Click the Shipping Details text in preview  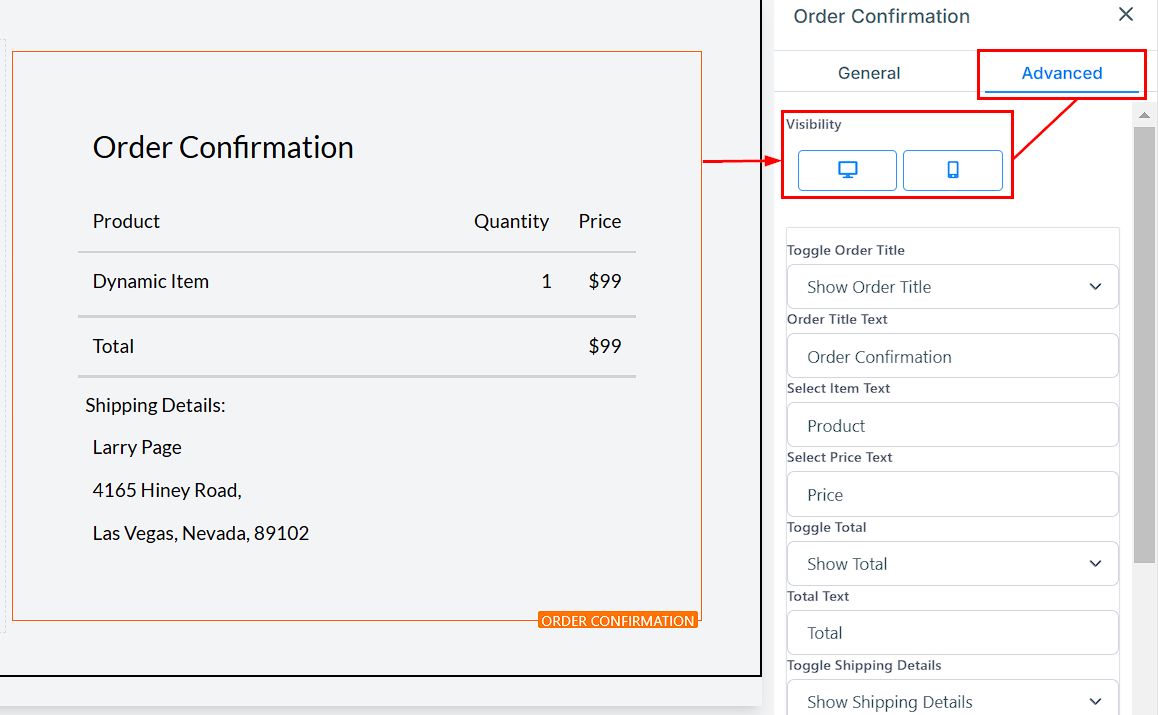(155, 406)
